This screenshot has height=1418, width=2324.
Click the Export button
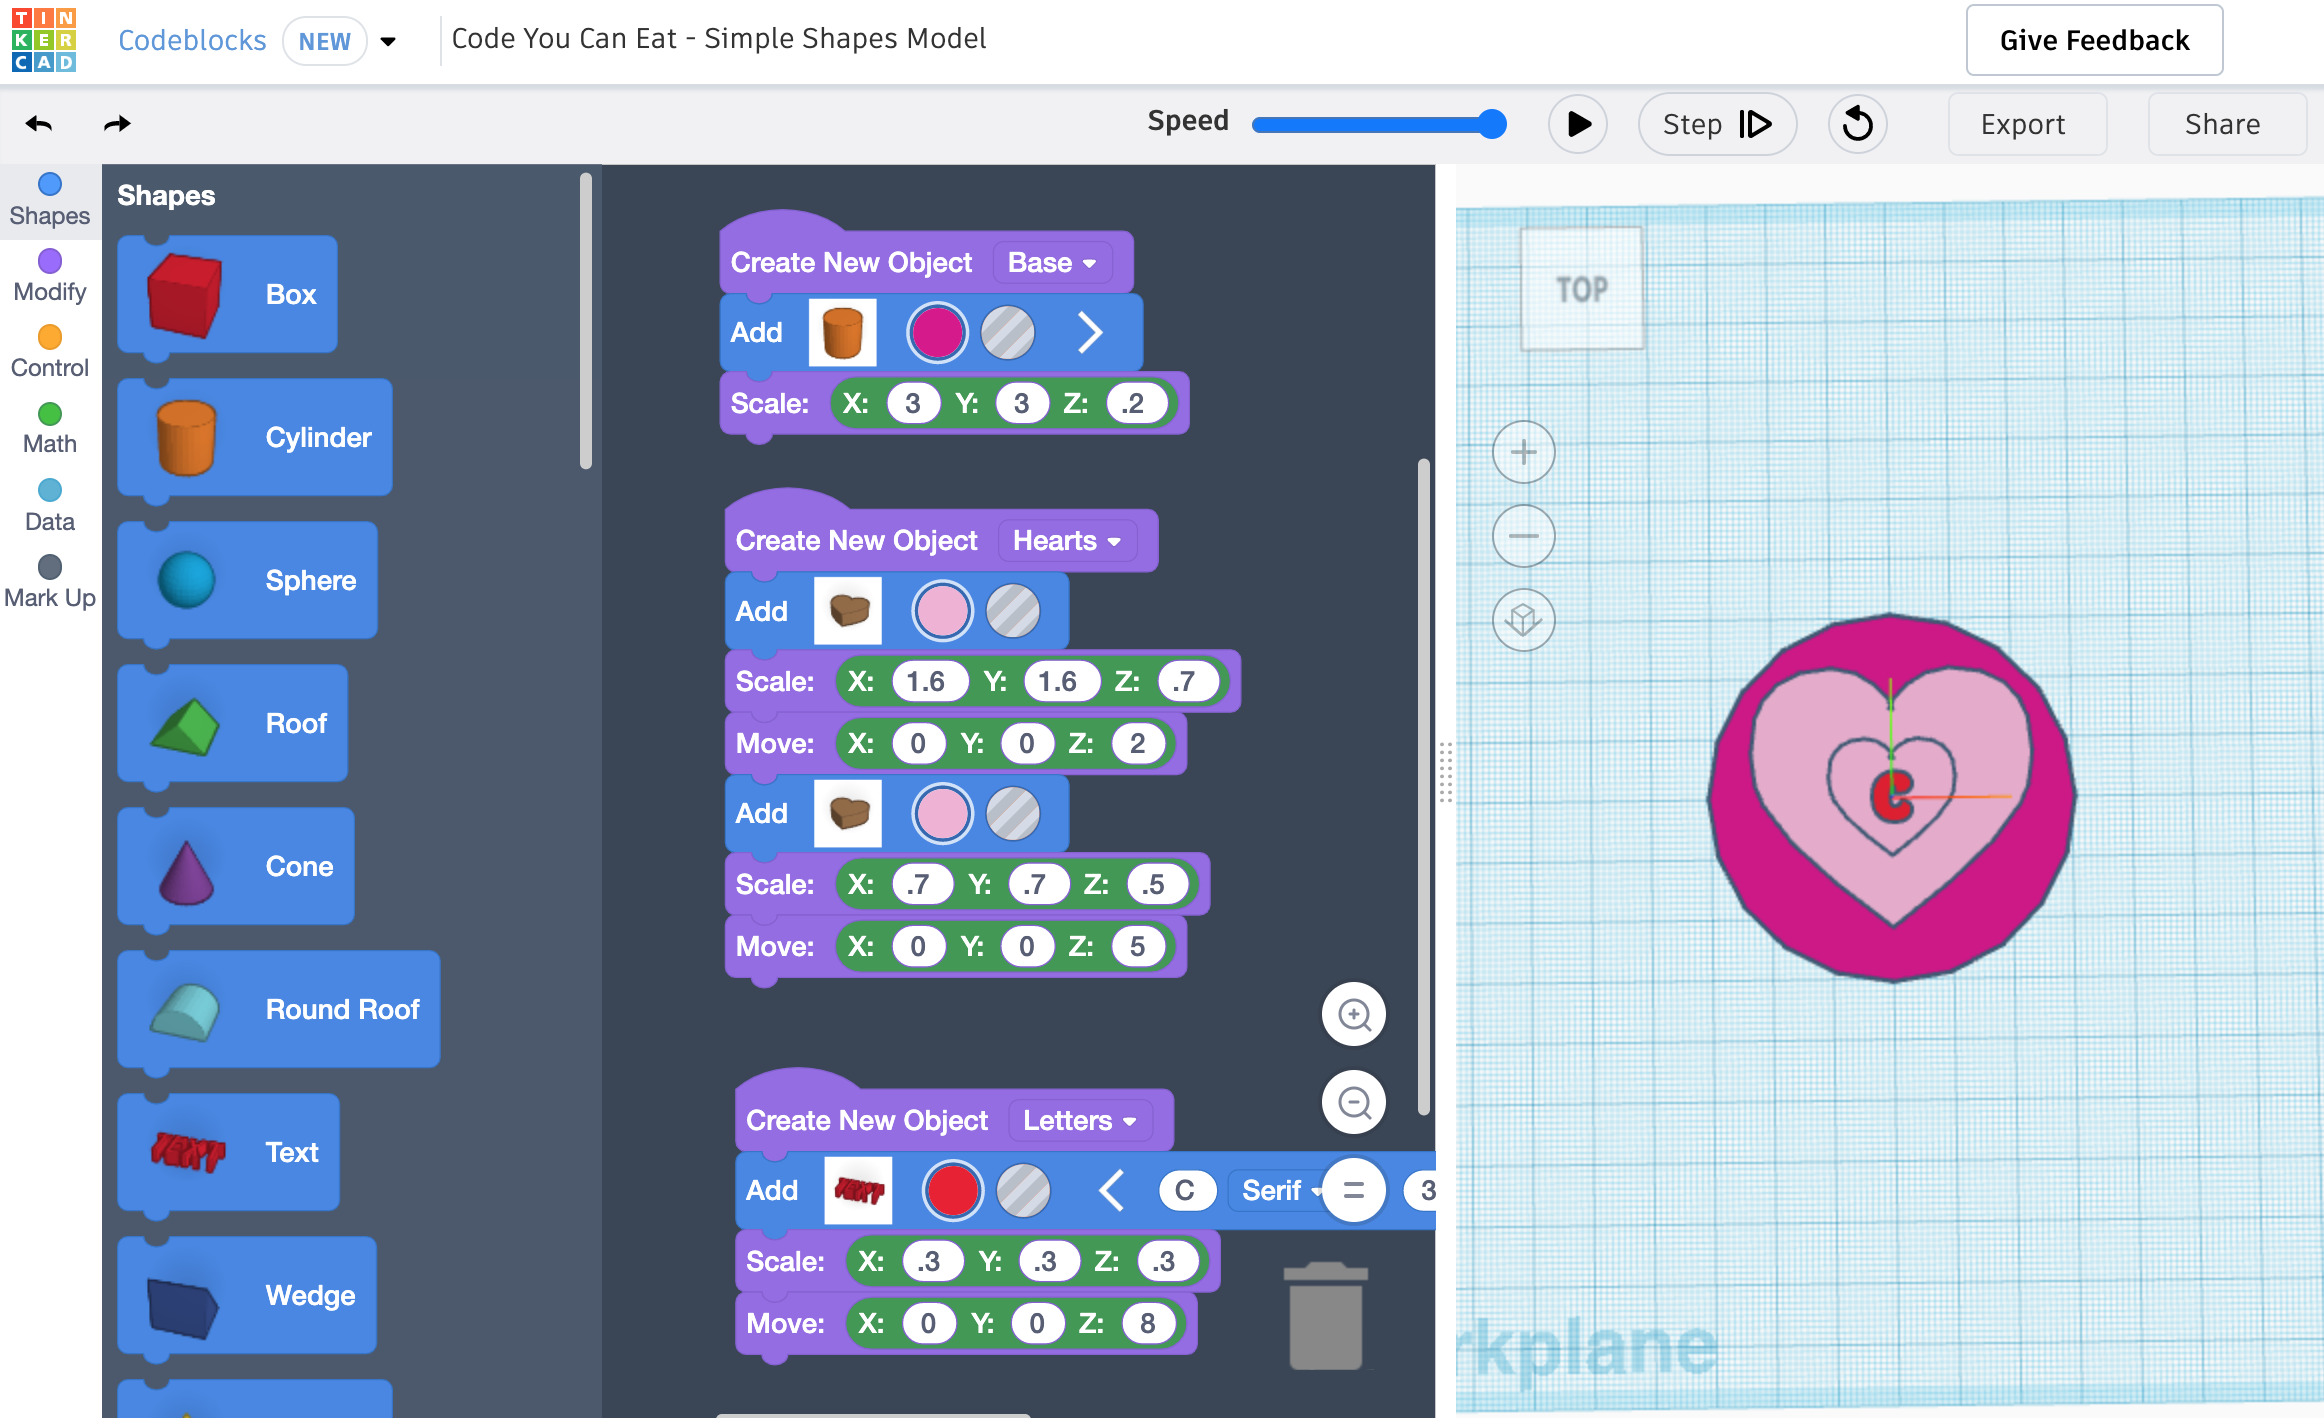[x=2022, y=124]
